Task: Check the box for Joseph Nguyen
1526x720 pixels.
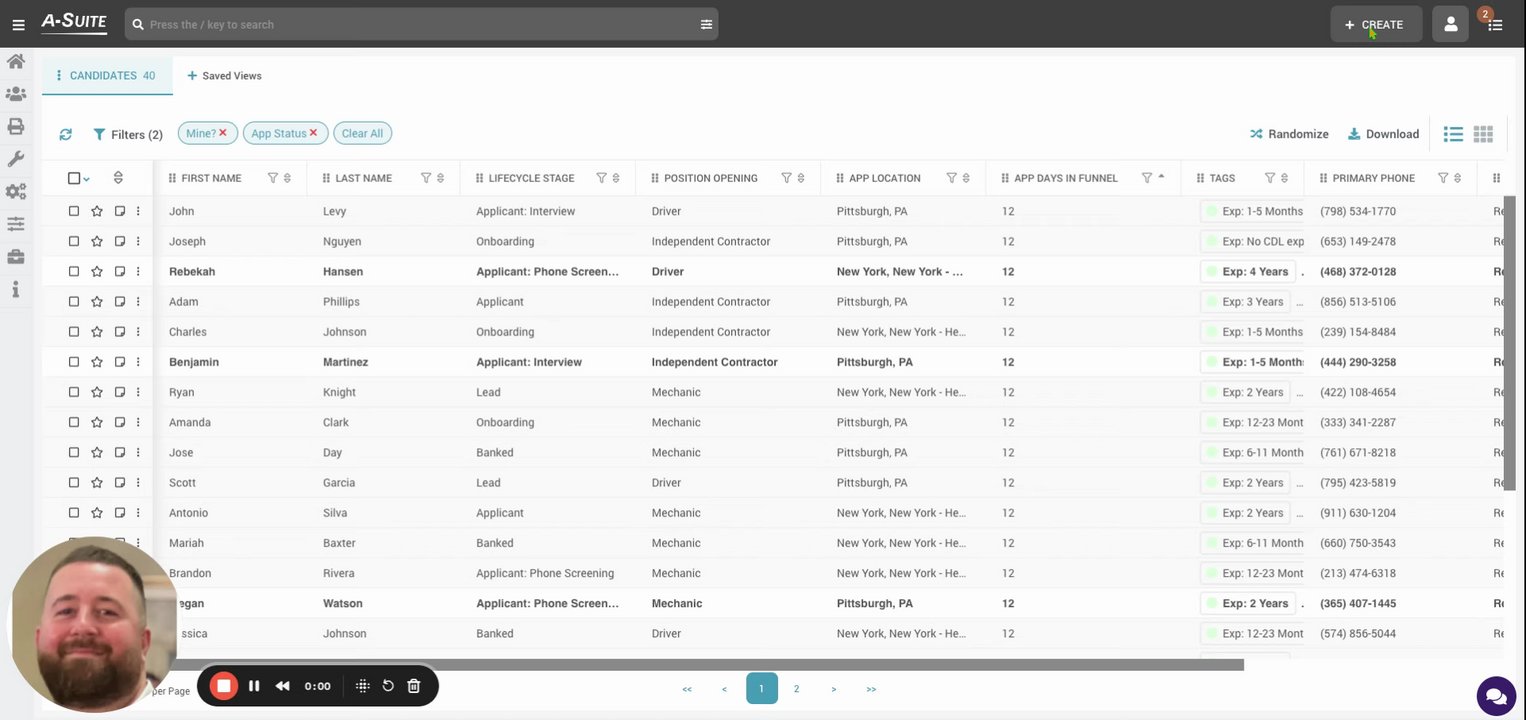Action: tap(74, 241)
